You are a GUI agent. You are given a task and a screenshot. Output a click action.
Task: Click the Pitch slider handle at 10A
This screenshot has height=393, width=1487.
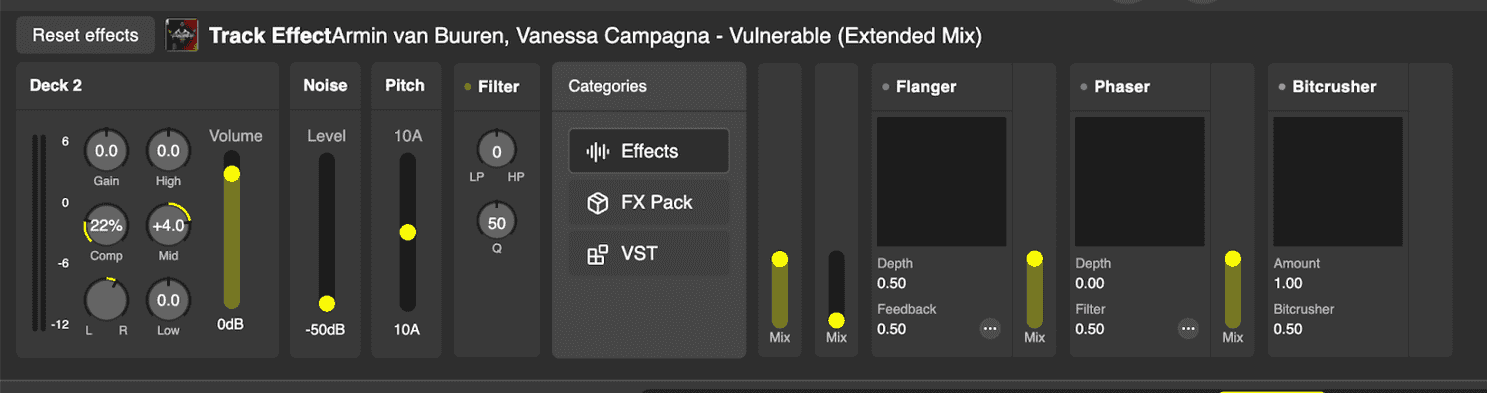point(407,232)
